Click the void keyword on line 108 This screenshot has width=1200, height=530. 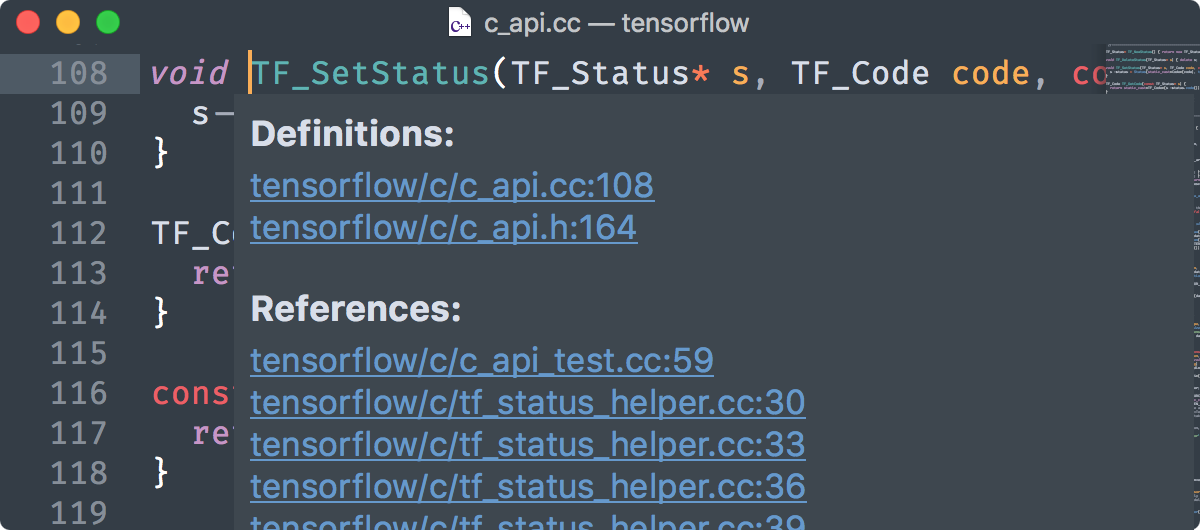click(x=190, y=73)
